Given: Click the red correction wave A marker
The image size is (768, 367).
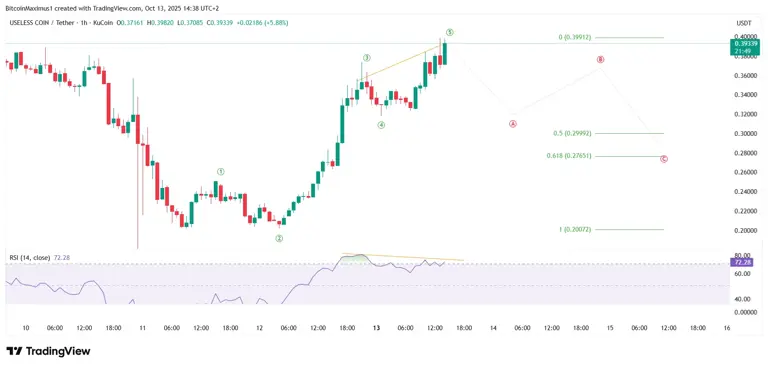Looking at the screenshot, I should tap(513, 124).
